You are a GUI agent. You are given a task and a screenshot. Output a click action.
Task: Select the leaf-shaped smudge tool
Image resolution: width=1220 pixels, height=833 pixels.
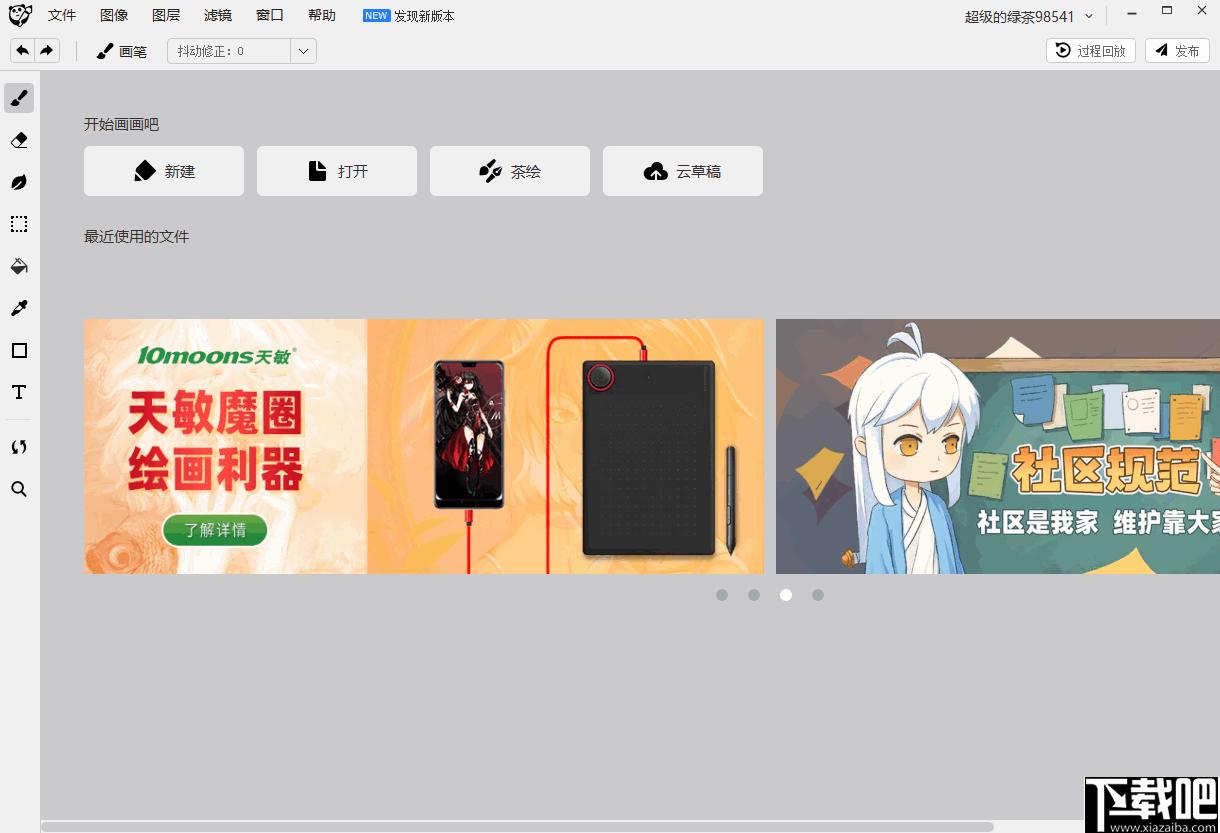pos(19,182)
